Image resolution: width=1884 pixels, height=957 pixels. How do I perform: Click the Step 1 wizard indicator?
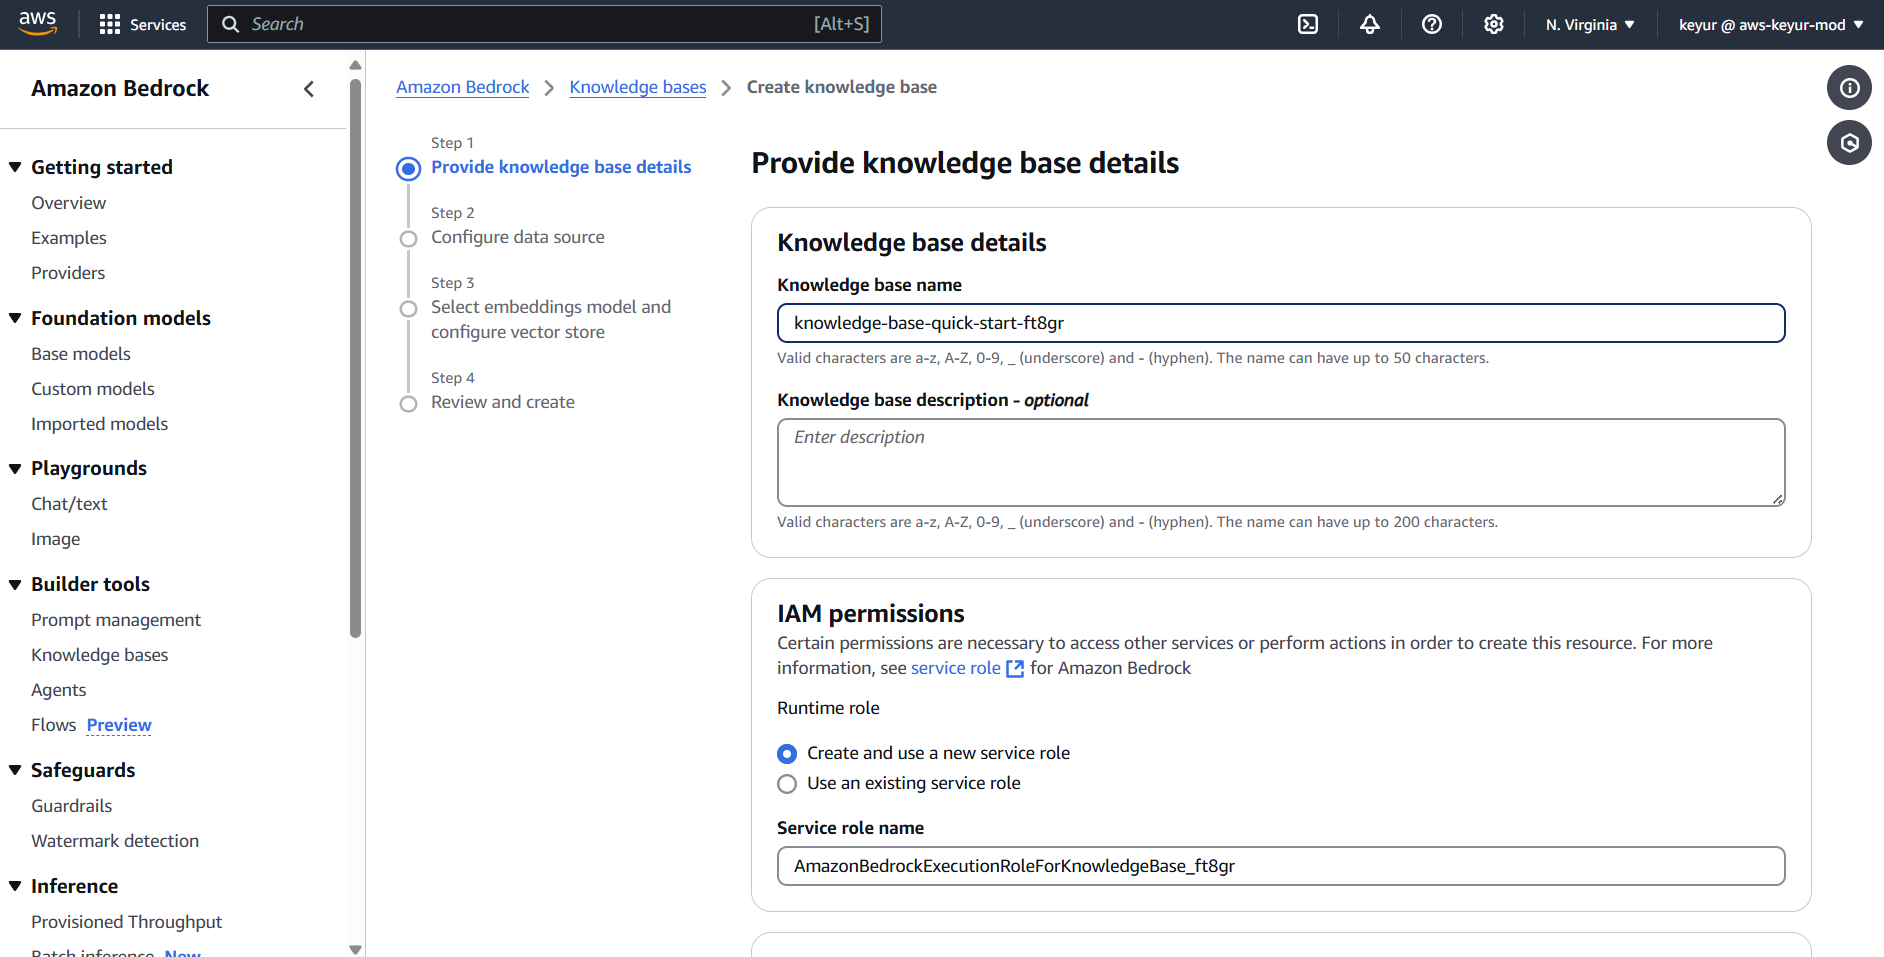pos(408,169)
